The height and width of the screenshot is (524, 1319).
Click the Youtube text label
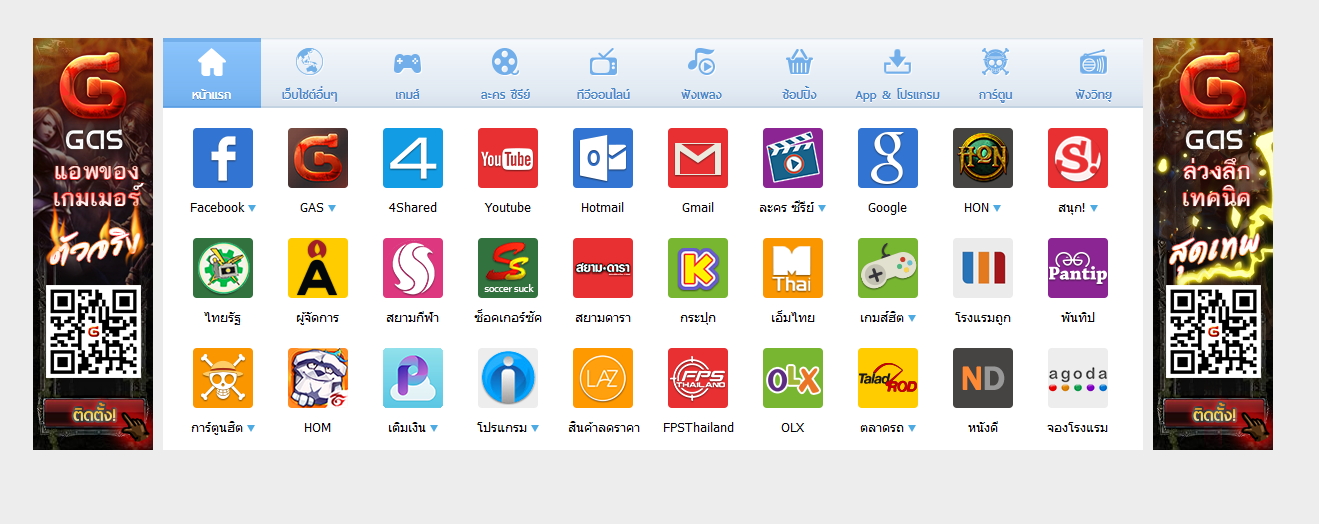click(508, 208)
